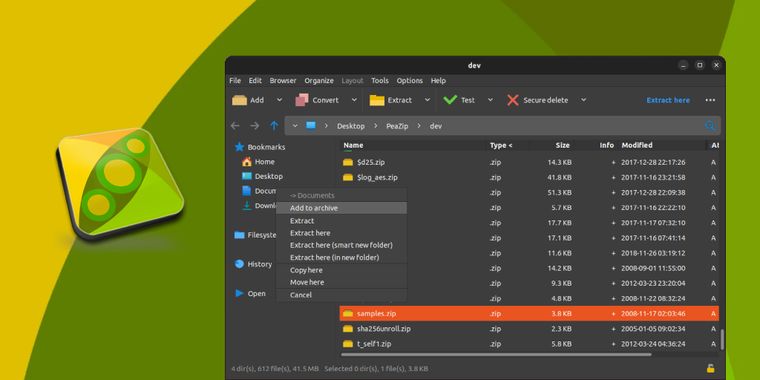Choose Copy here in context menu
The height and width of the screenshot is (380, 760).
click(341, 270)
